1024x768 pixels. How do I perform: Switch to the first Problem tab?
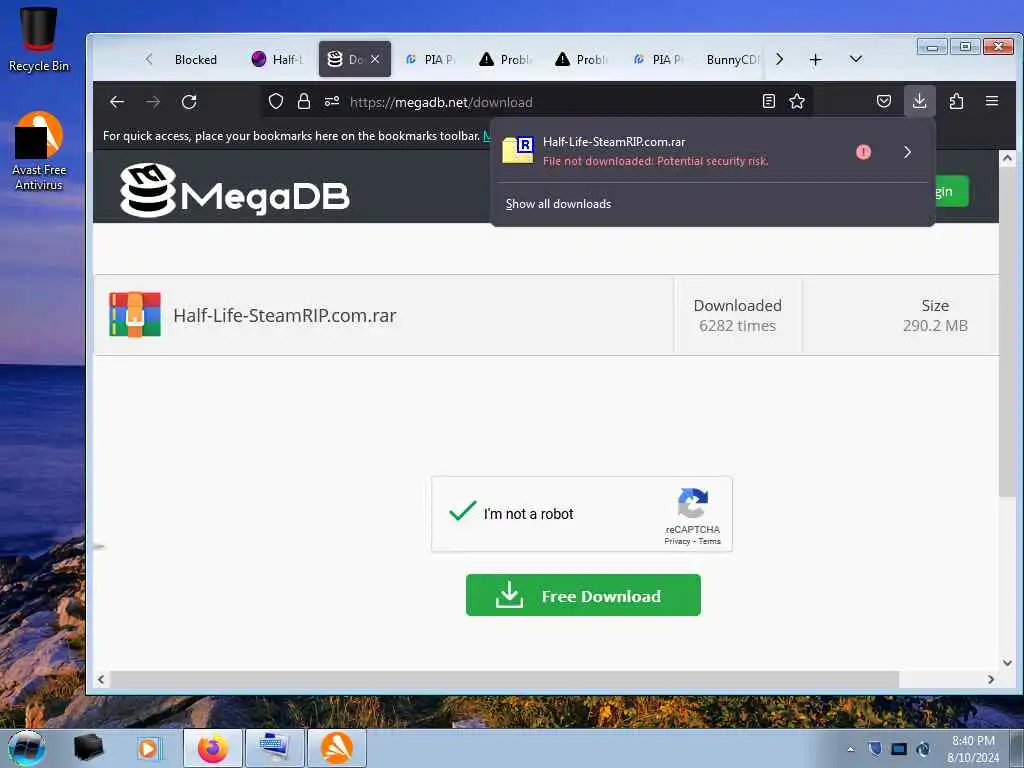tap(506, 59)
